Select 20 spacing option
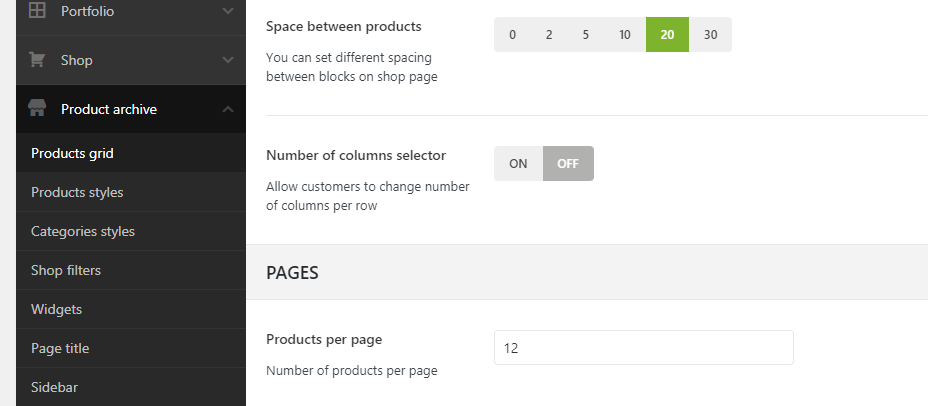Screen dimensions: 928x406 click(667, 34)
